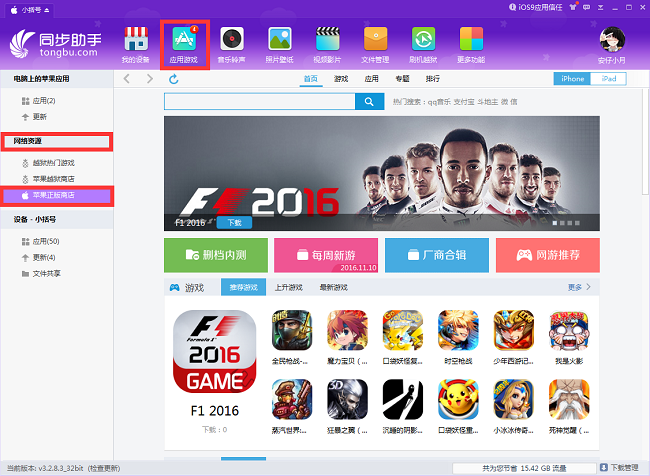Viewport: 650px width, 476px height.
Task: Go forward with the right arrow
Action: [150, 79]
